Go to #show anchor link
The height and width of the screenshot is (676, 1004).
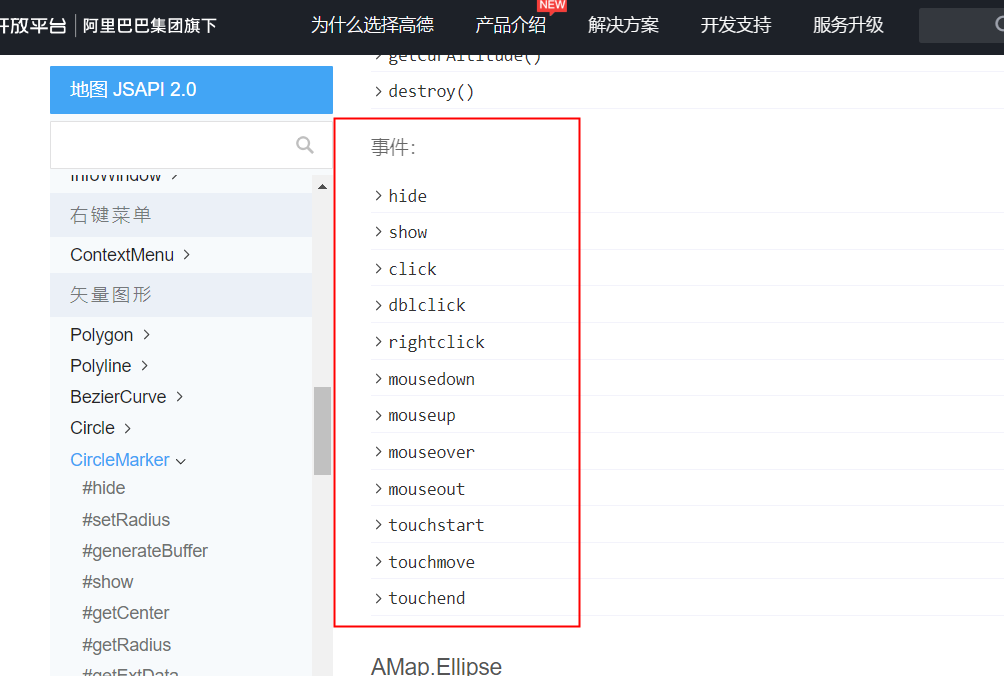tap(108, 582)
